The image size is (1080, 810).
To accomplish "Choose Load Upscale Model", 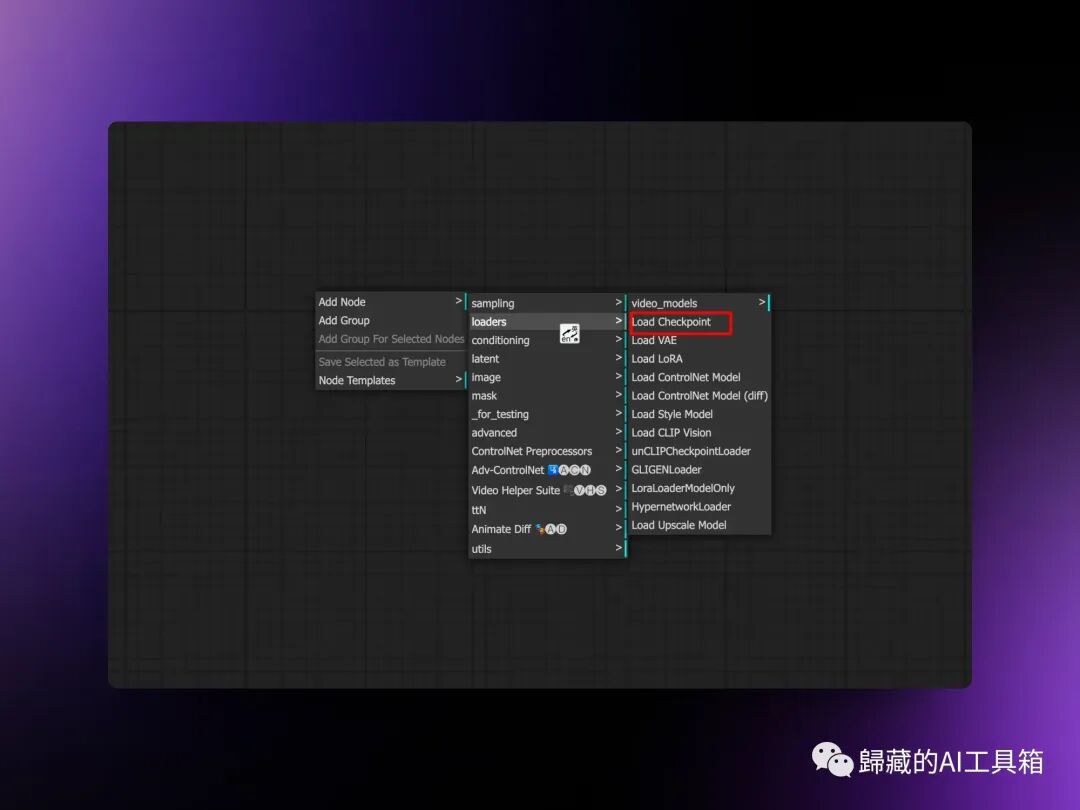I will click(699, 525).
